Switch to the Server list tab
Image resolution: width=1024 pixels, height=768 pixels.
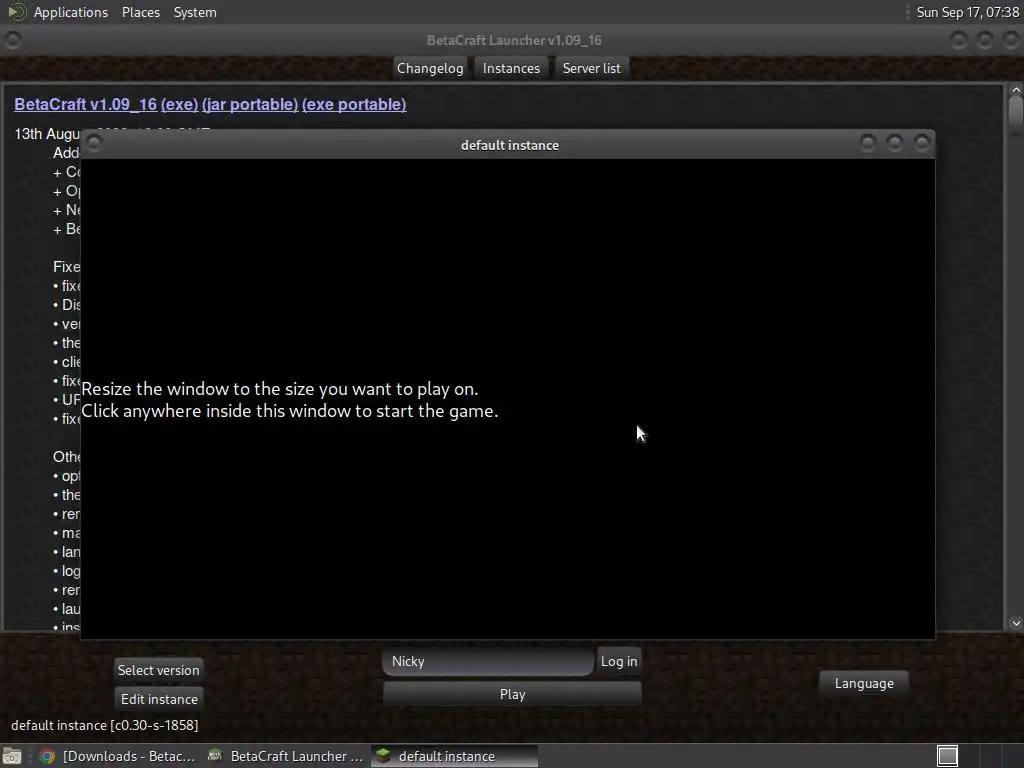[592, 69]
